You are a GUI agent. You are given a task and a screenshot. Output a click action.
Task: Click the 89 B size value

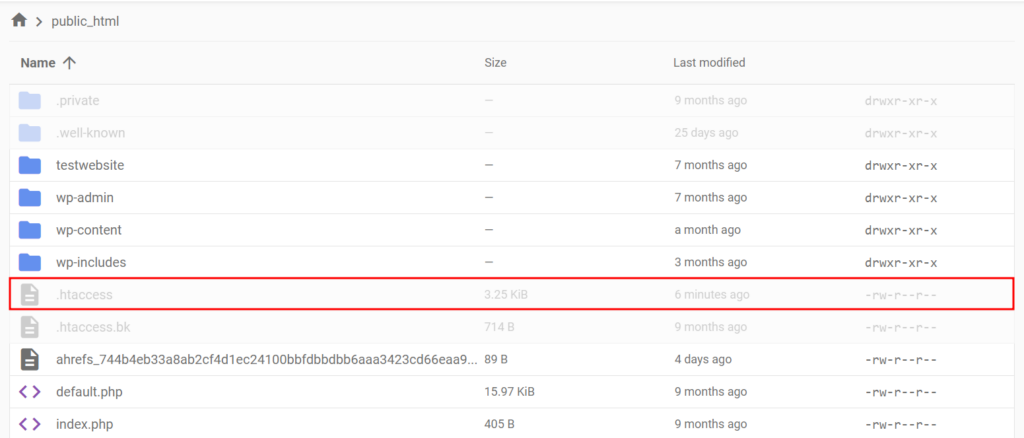[496, 360]
